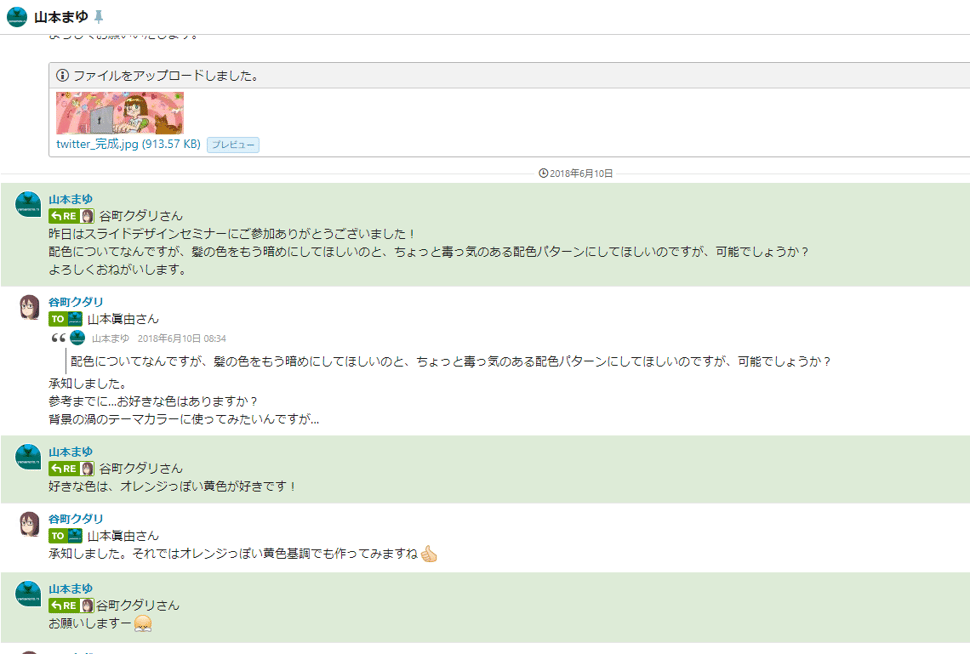Click the thumbs-up emoji in 谷町クダリ message
Image resolution: width=970 pixels, height=654 pixels.
pos(429,554)
